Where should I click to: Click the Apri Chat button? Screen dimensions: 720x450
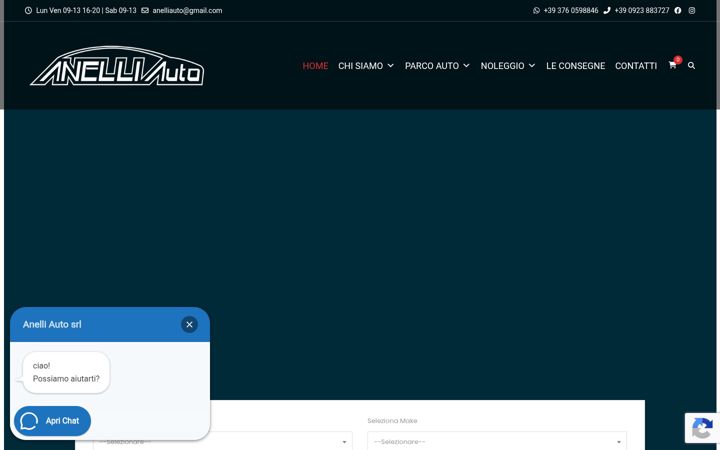pyautogui.click(x=52, y=421)
